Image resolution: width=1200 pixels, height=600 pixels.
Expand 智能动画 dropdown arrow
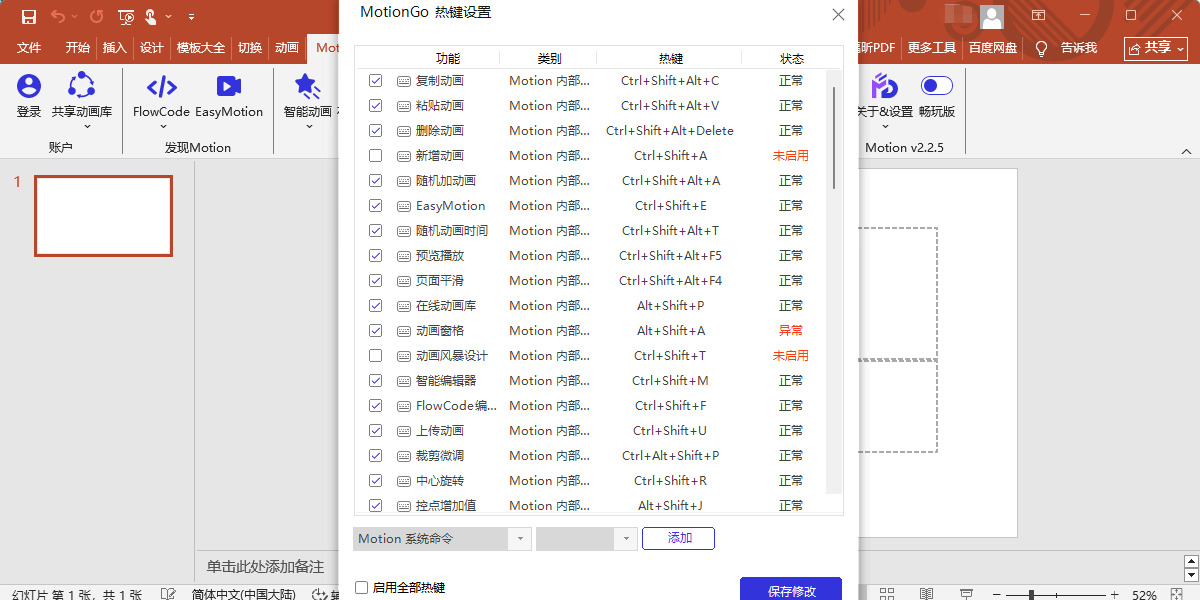pyautogui.click(x=307, y=127)
